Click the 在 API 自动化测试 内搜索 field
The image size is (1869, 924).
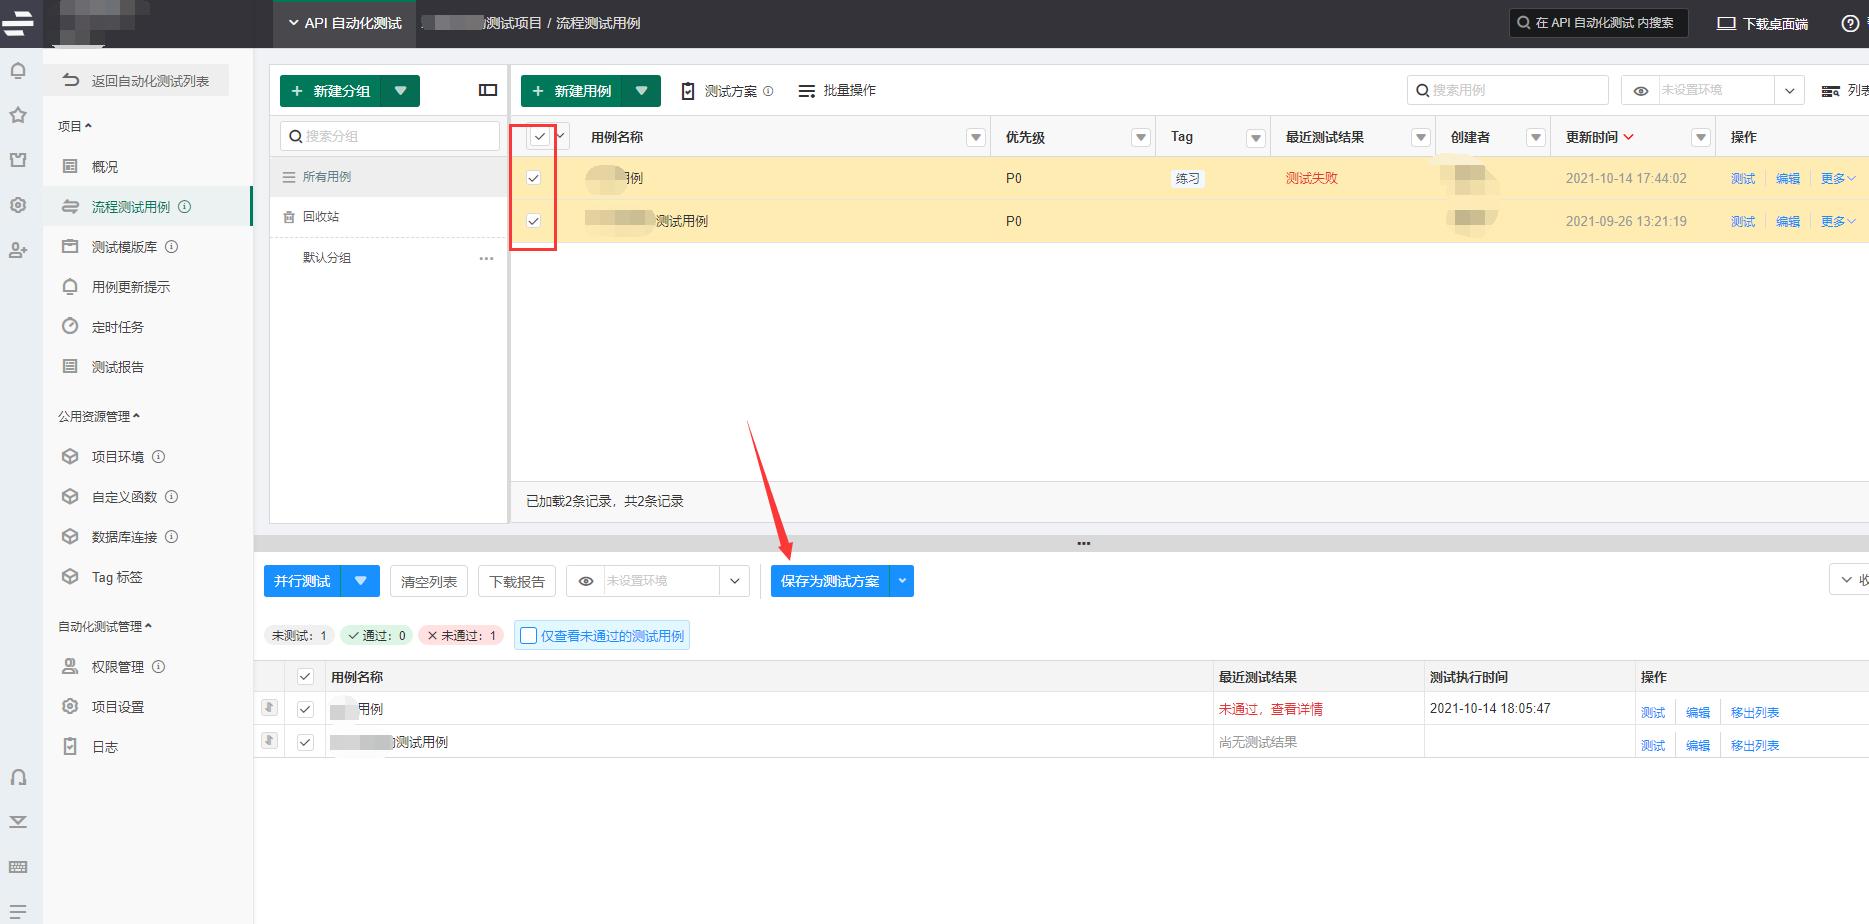click(1599, 23)
